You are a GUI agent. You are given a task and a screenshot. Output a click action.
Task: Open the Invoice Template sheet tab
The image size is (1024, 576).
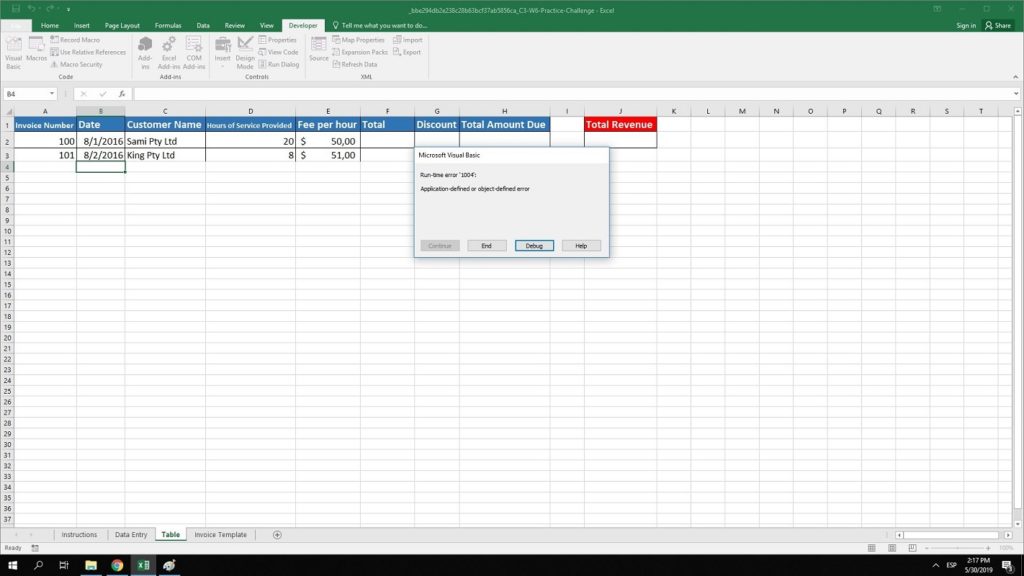[219, 534]
